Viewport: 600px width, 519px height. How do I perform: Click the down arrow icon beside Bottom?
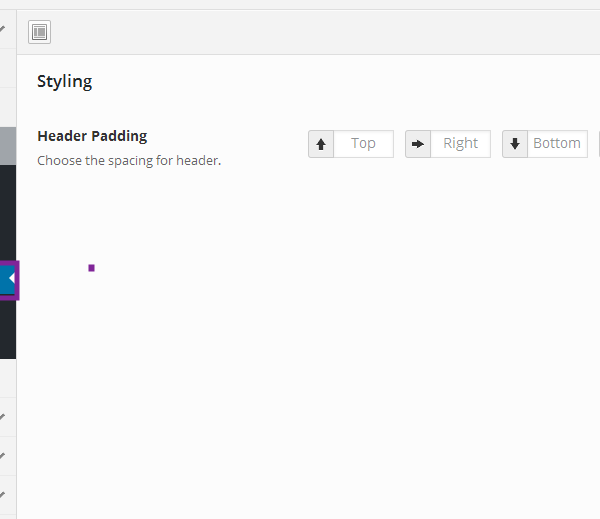click(x=515, y=144)
